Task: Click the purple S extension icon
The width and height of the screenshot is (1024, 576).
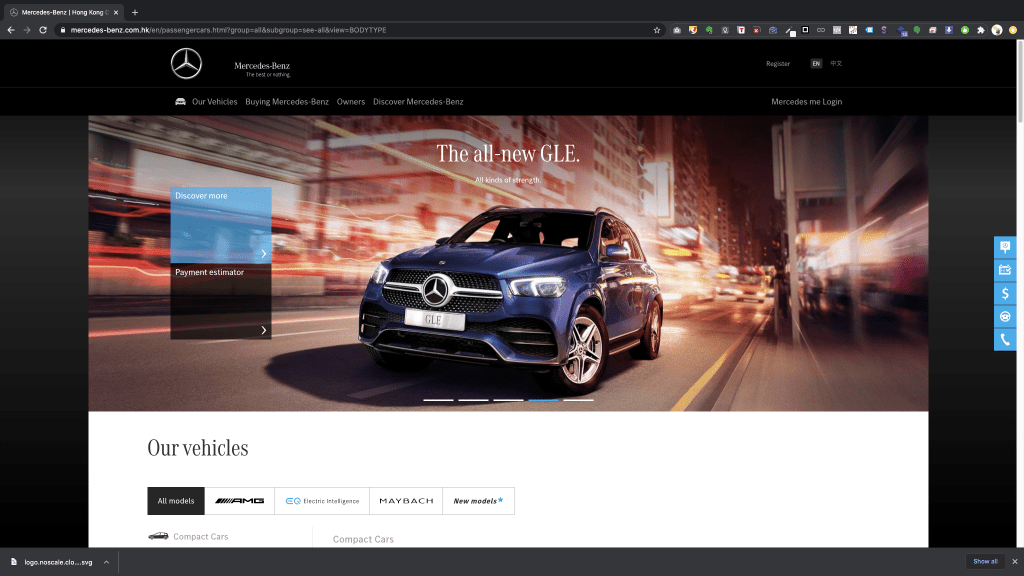Action: 884,30
